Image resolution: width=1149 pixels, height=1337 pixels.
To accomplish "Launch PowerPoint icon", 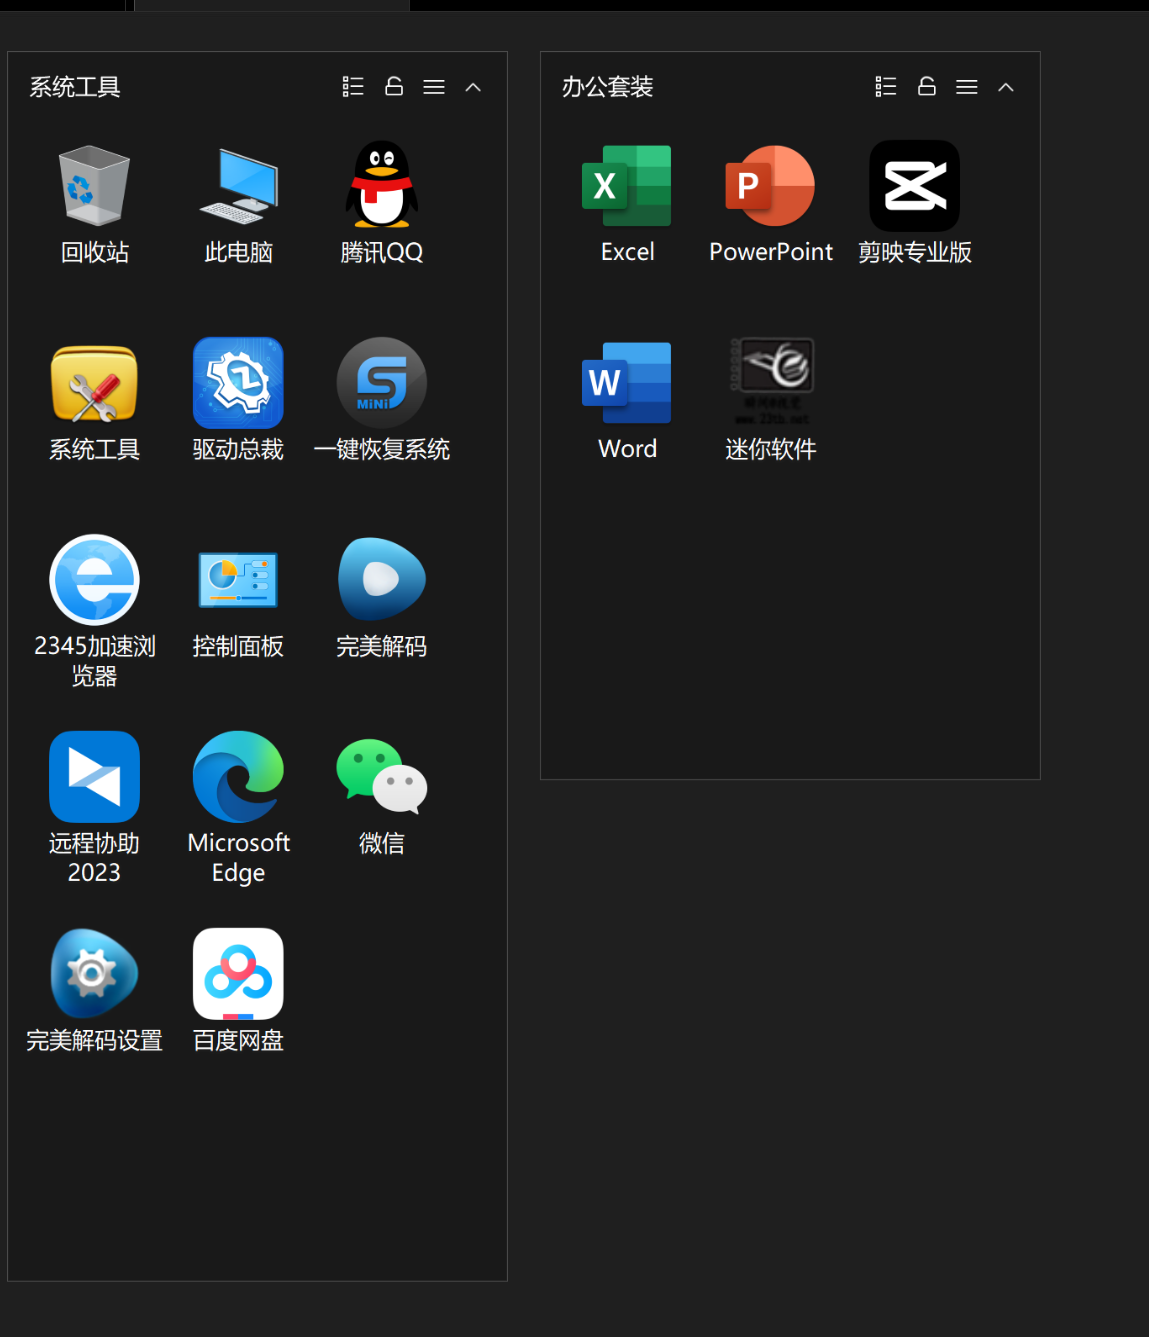I will pyautogui.click(x=771, y=186).
